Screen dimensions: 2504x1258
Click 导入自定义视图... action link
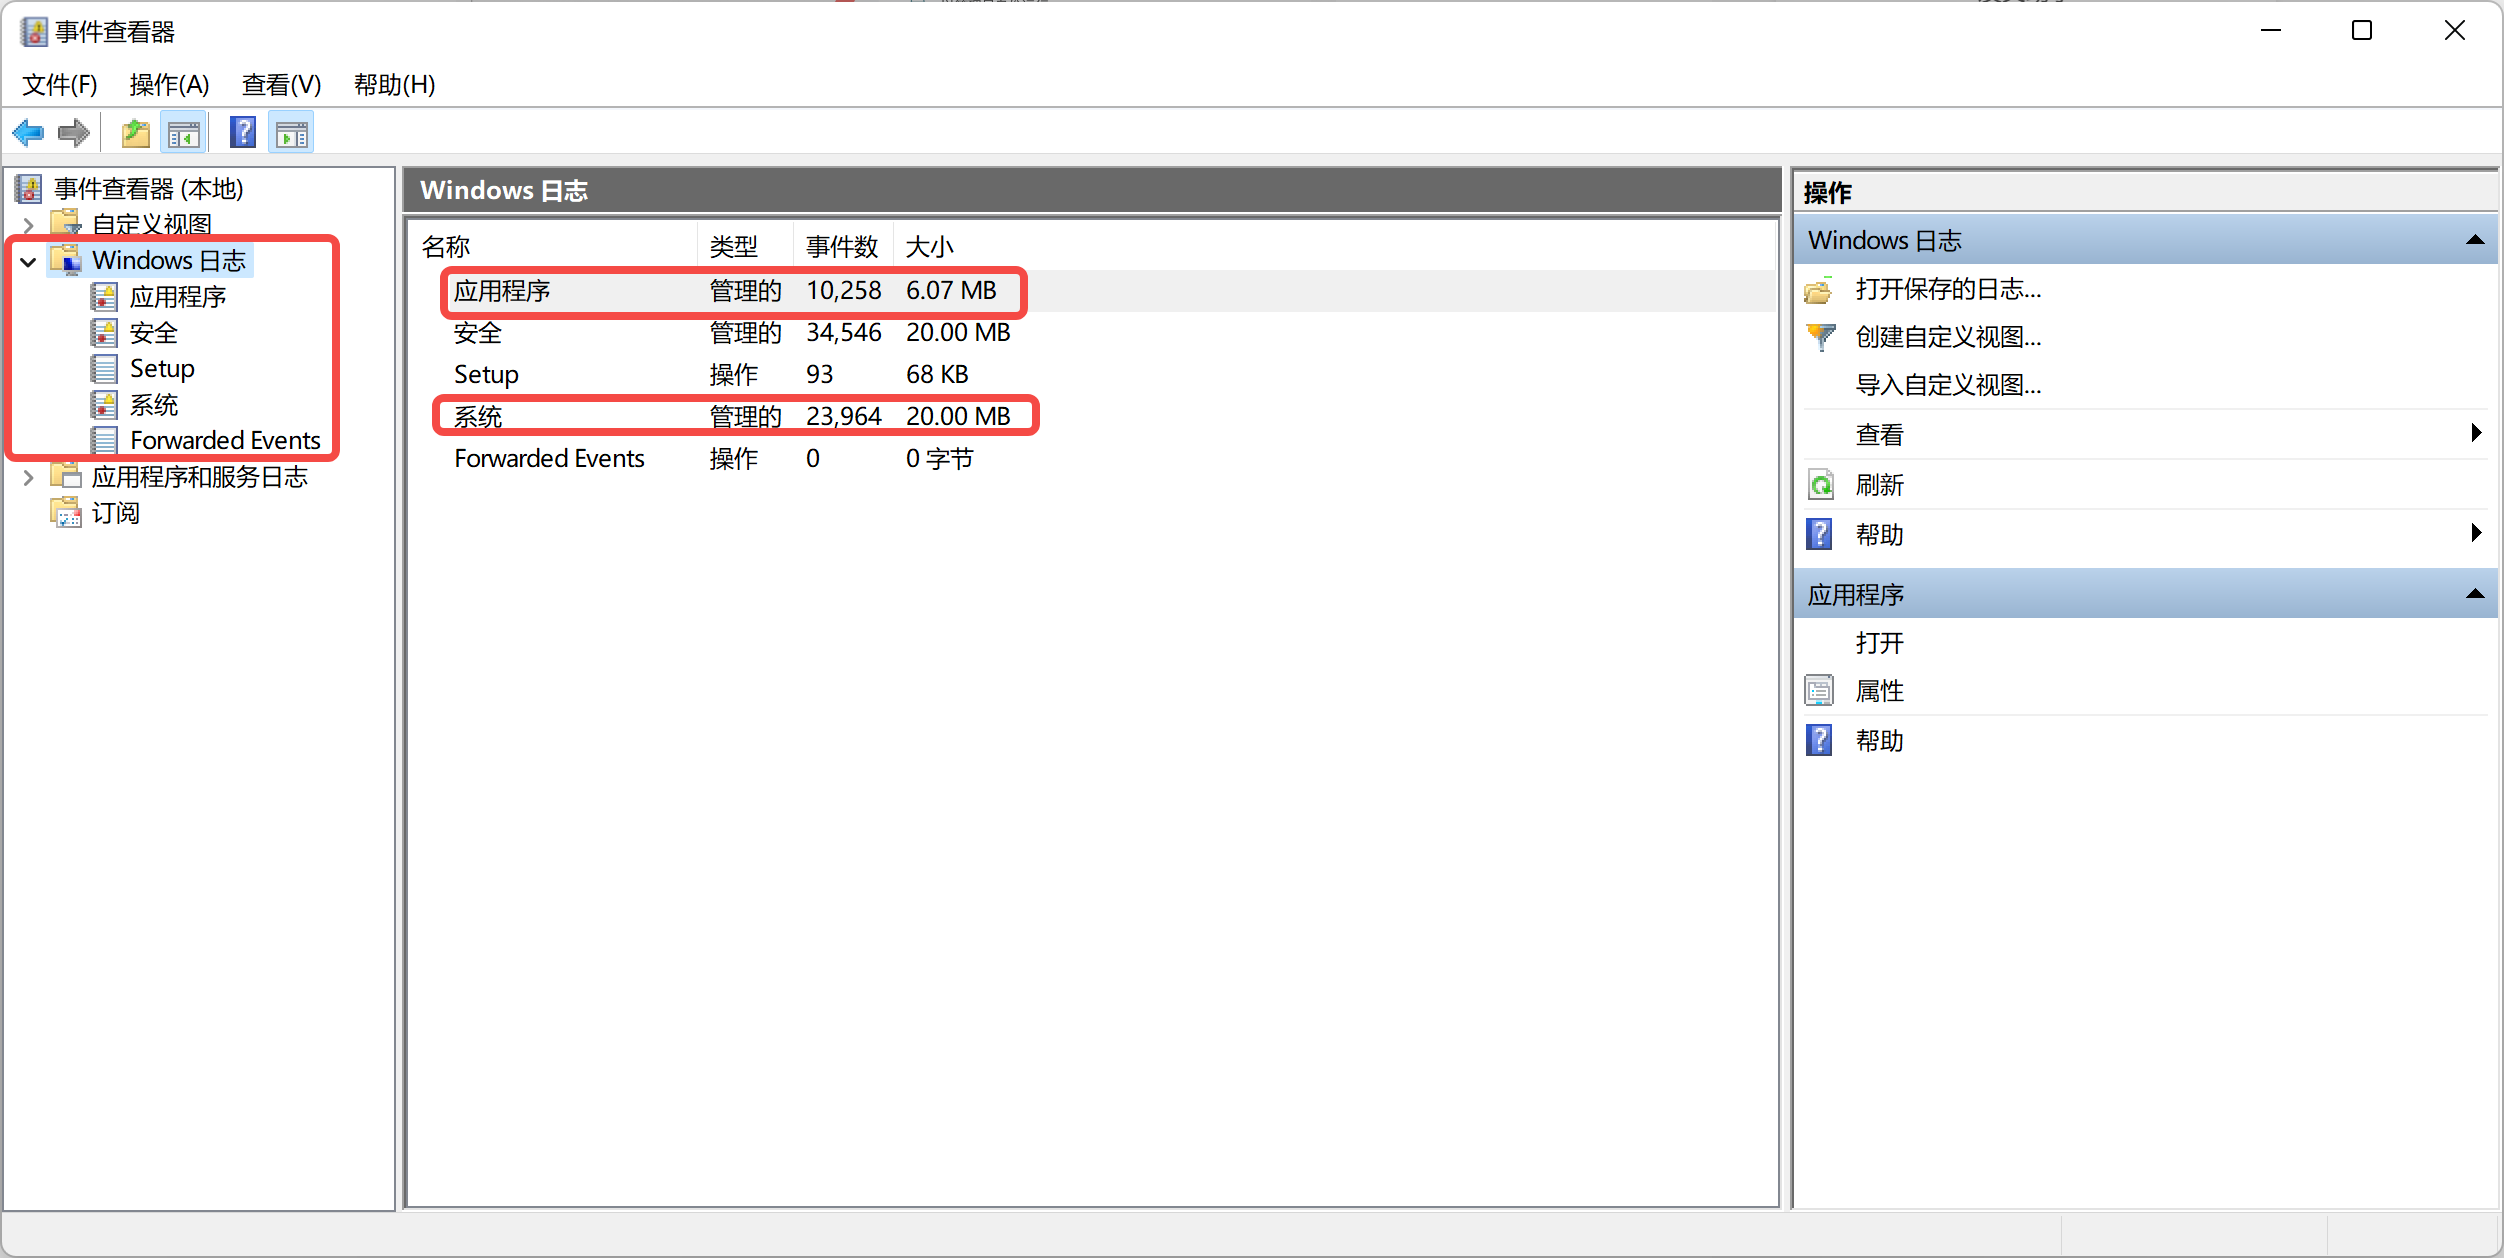click(1948, 385)
